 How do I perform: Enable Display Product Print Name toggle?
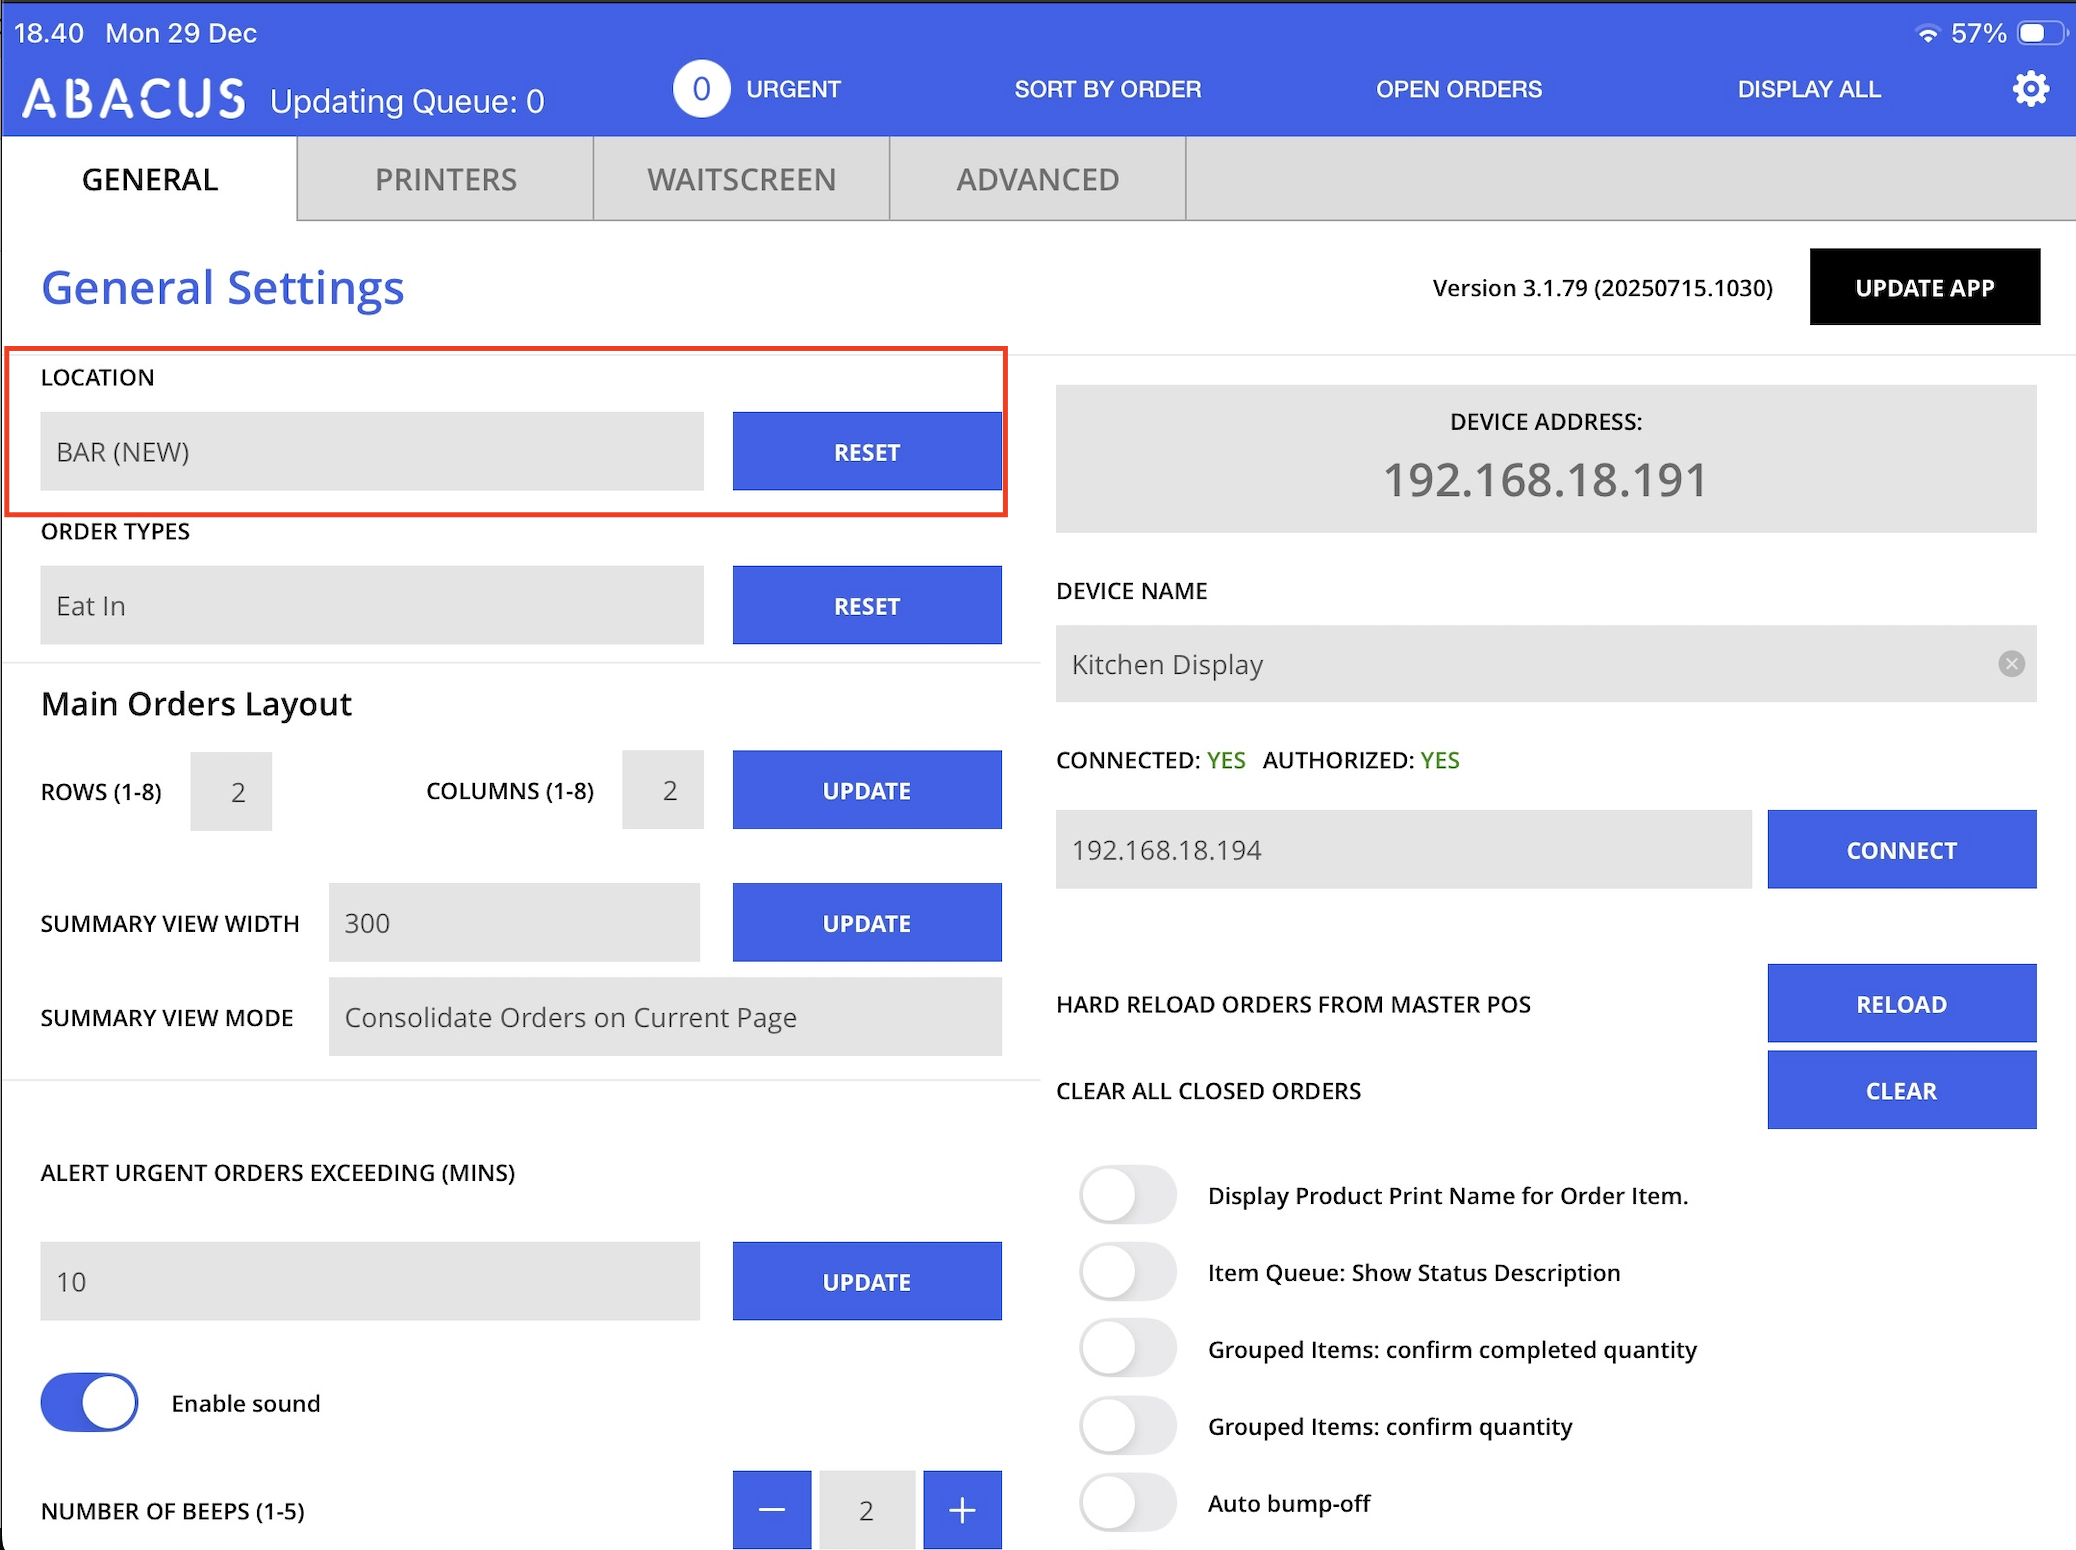click(1127, 1194)
